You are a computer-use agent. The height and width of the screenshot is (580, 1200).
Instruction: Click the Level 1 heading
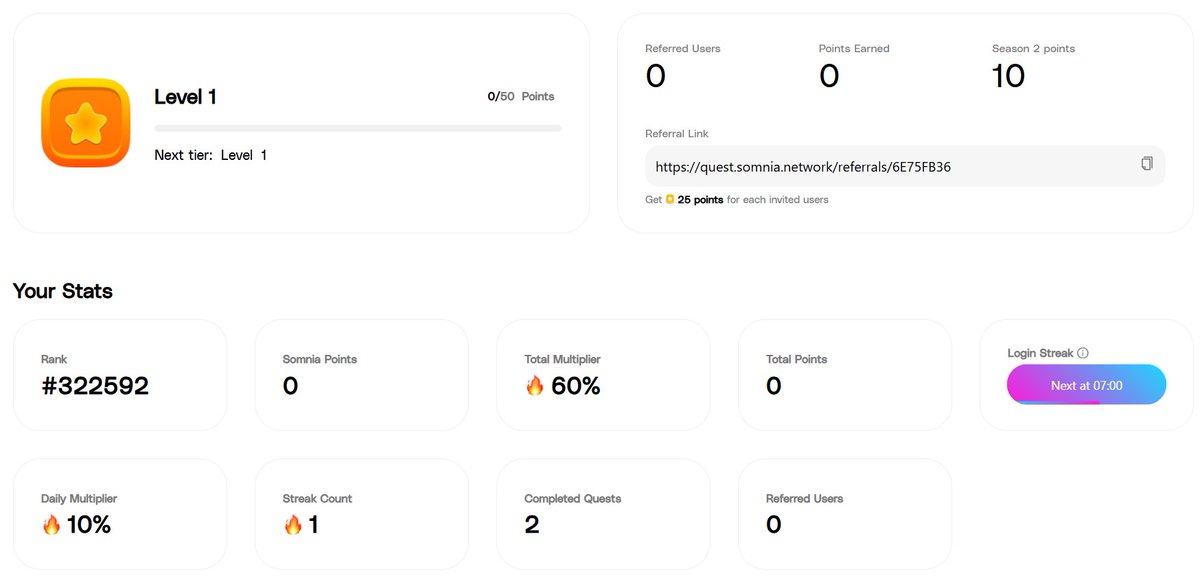coord(185,97)
